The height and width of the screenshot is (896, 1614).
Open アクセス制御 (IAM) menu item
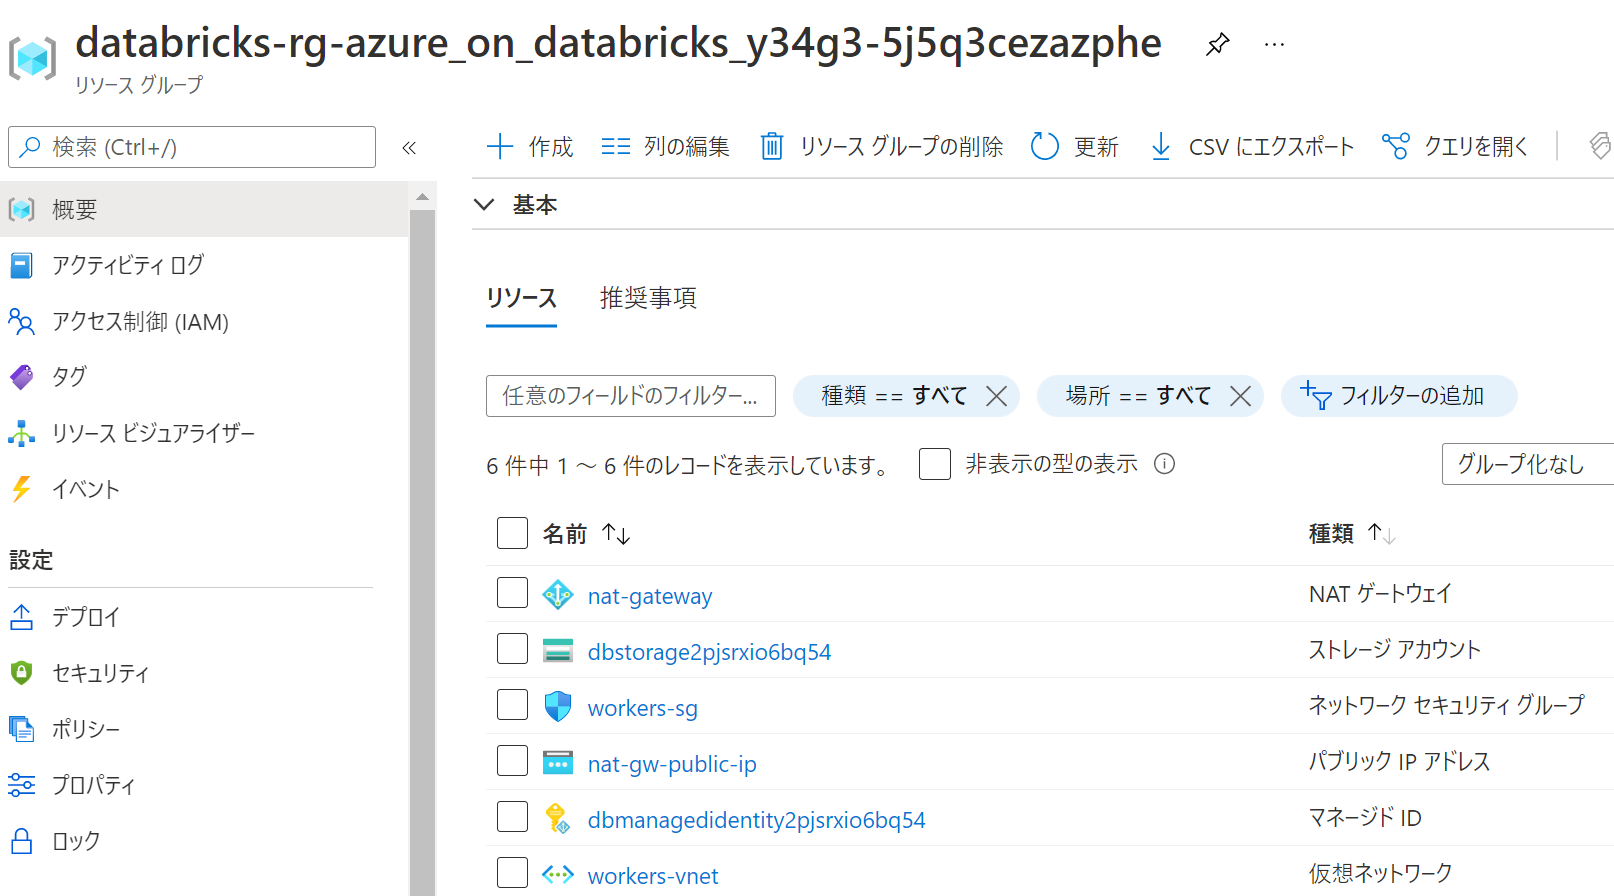[x=204, y=321]
